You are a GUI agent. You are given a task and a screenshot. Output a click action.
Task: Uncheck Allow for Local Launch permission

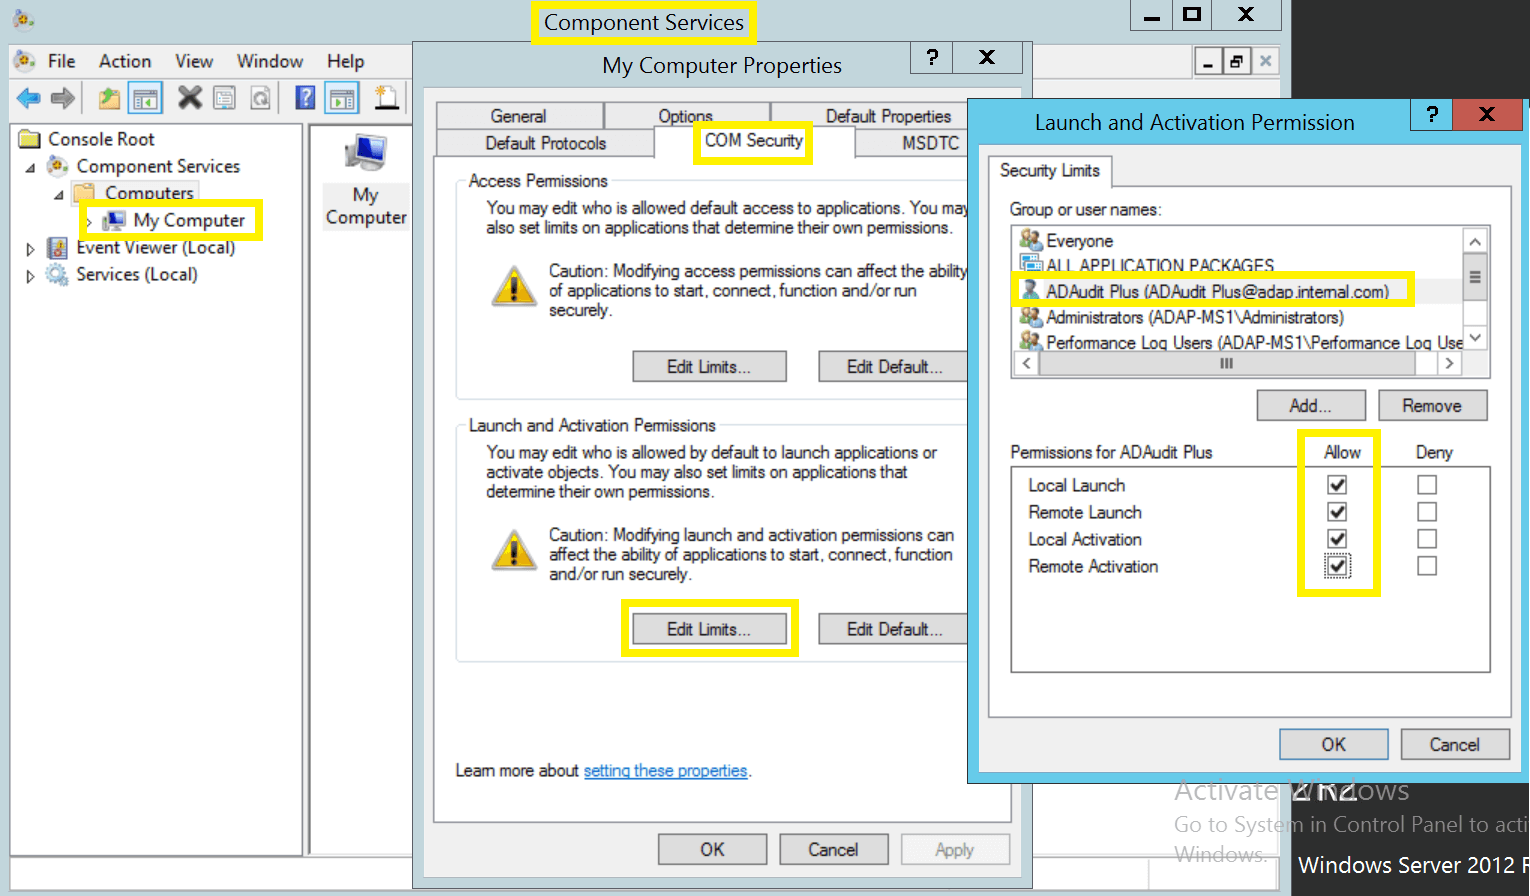[1337, 484]
